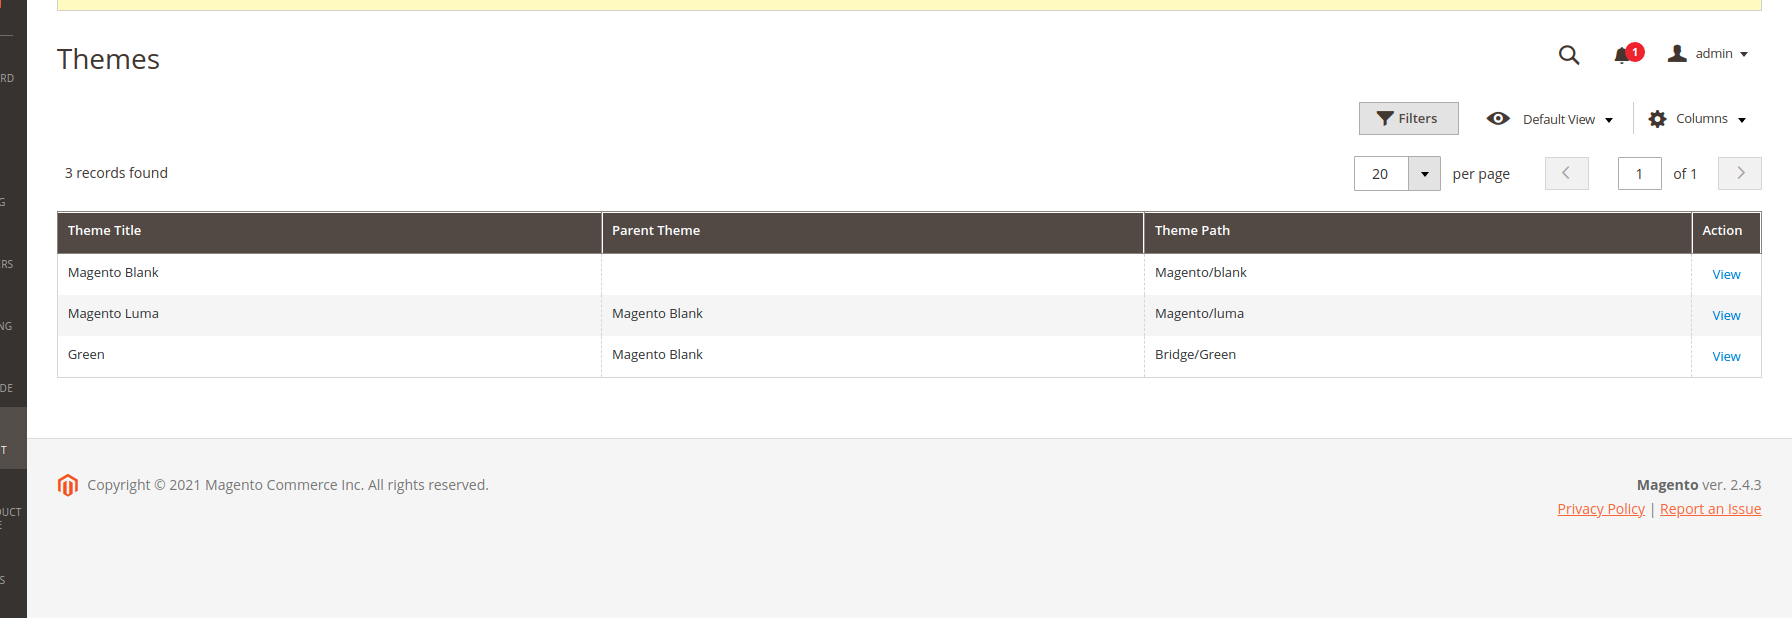
Task: View the Magento Blank theme
Action: click(1726, 275)
